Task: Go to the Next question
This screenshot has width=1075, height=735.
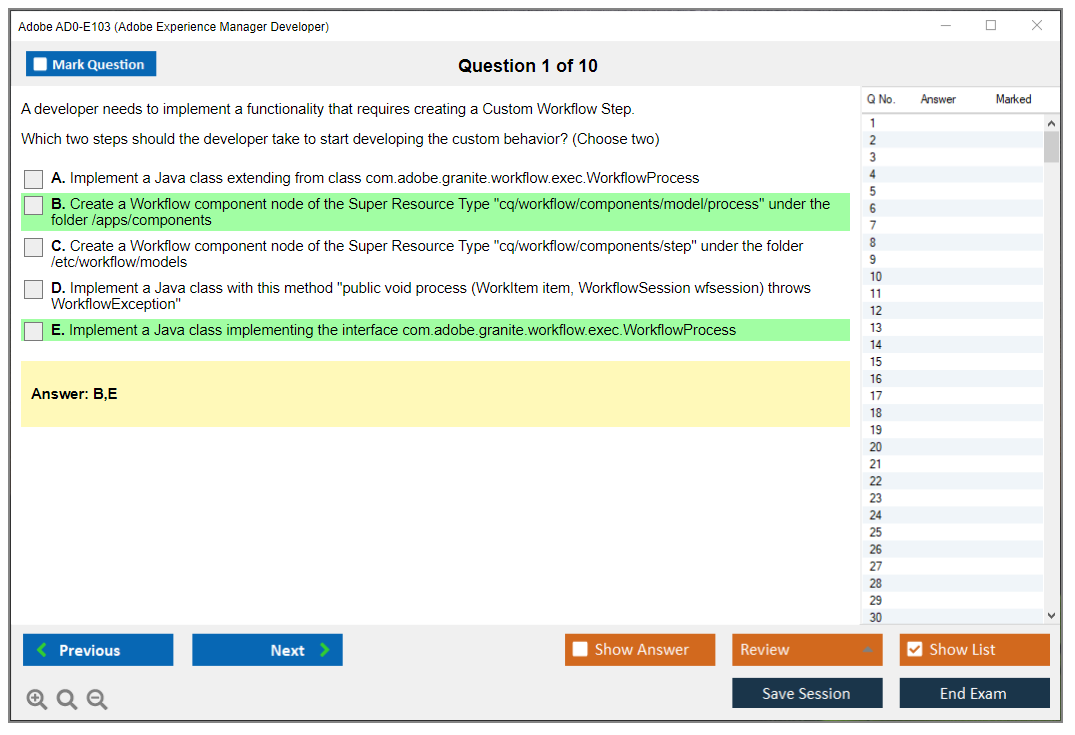Action: coord(267,650)
